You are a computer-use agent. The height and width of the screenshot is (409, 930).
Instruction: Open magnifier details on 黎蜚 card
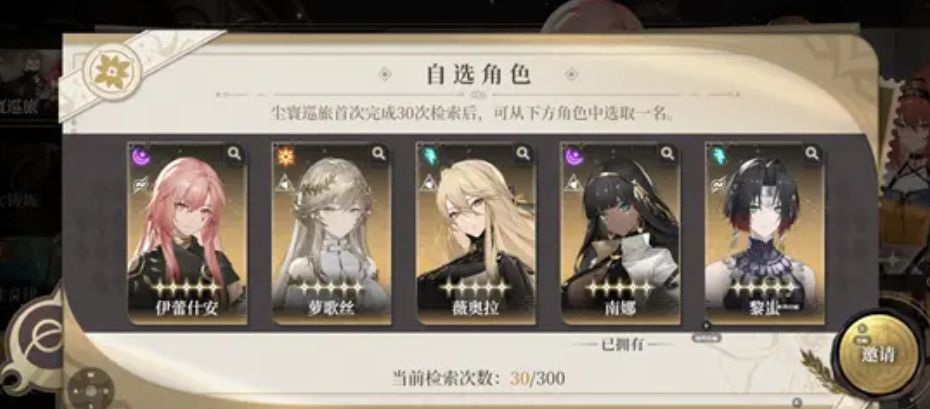(x=812, y=154)
